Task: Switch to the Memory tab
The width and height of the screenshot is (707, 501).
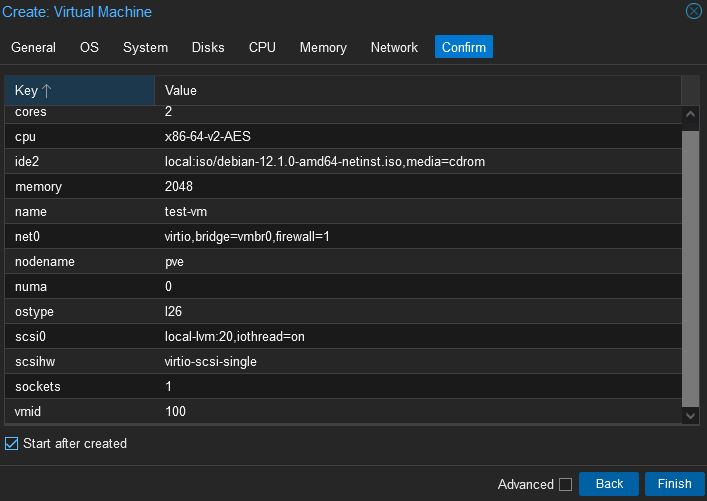Action: [323, 47]
